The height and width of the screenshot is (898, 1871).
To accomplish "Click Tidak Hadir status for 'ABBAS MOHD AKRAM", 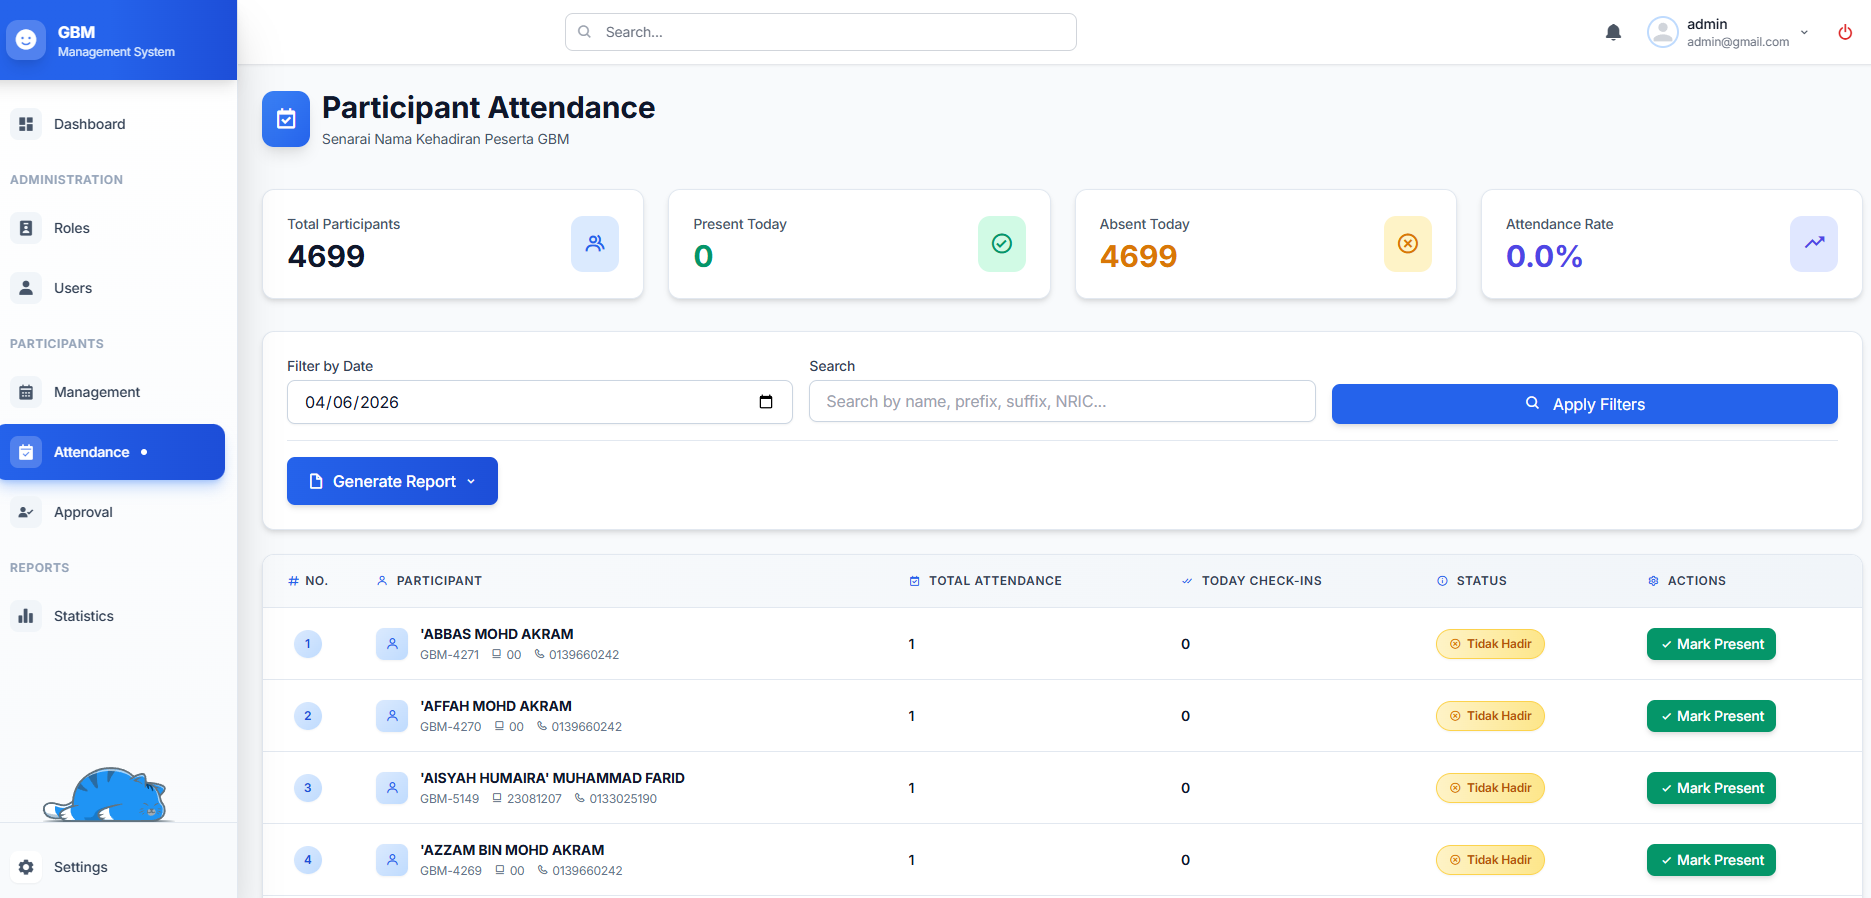I will point(1490,644).
